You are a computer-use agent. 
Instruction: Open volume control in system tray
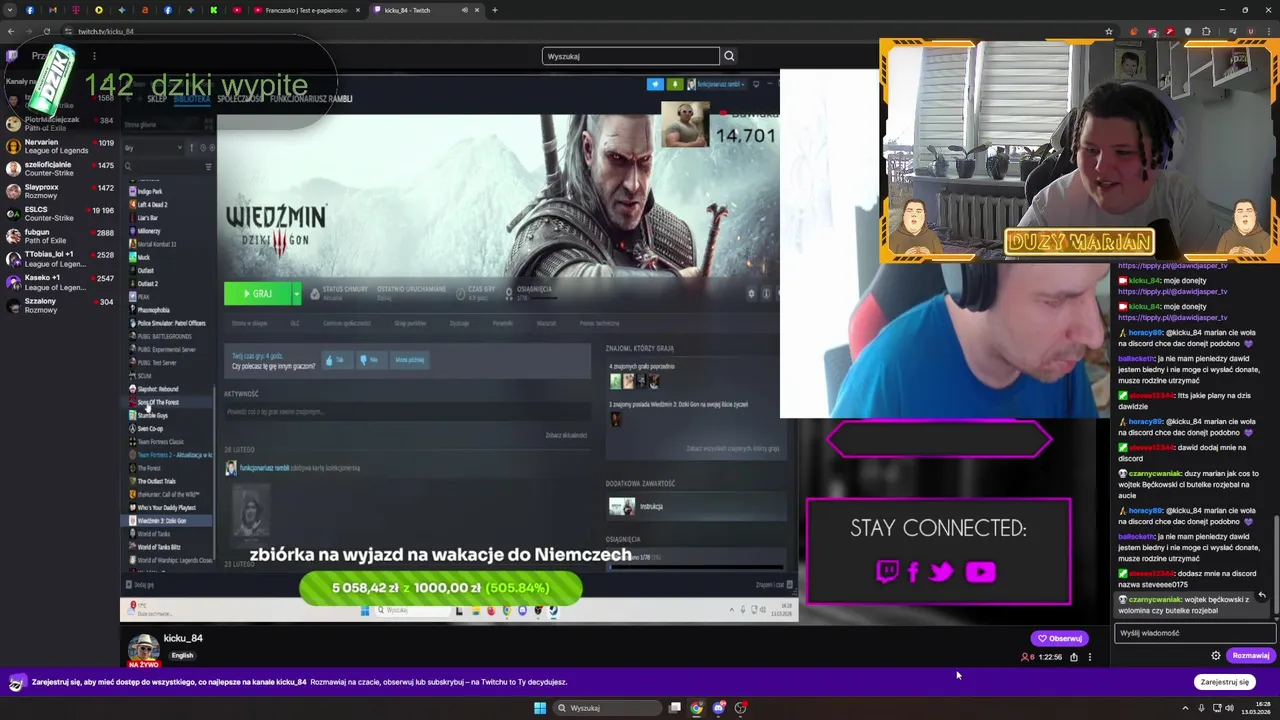pos(1229,708)
